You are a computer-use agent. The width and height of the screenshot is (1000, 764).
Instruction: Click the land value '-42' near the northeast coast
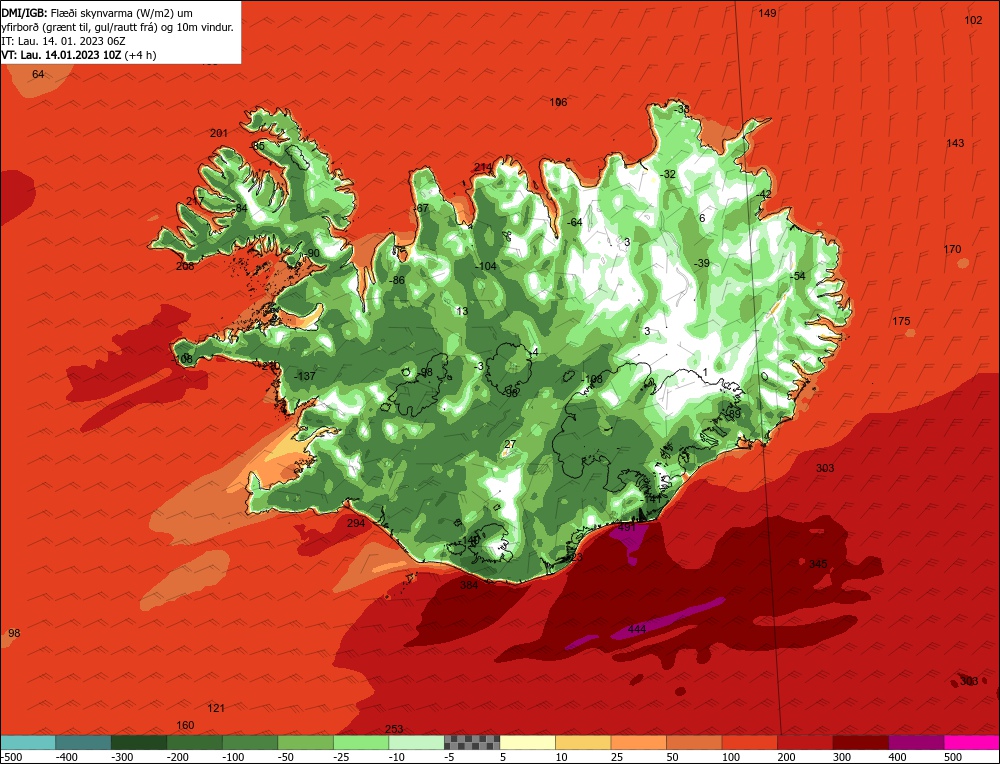pyautogui.click(x=764, y=194)
